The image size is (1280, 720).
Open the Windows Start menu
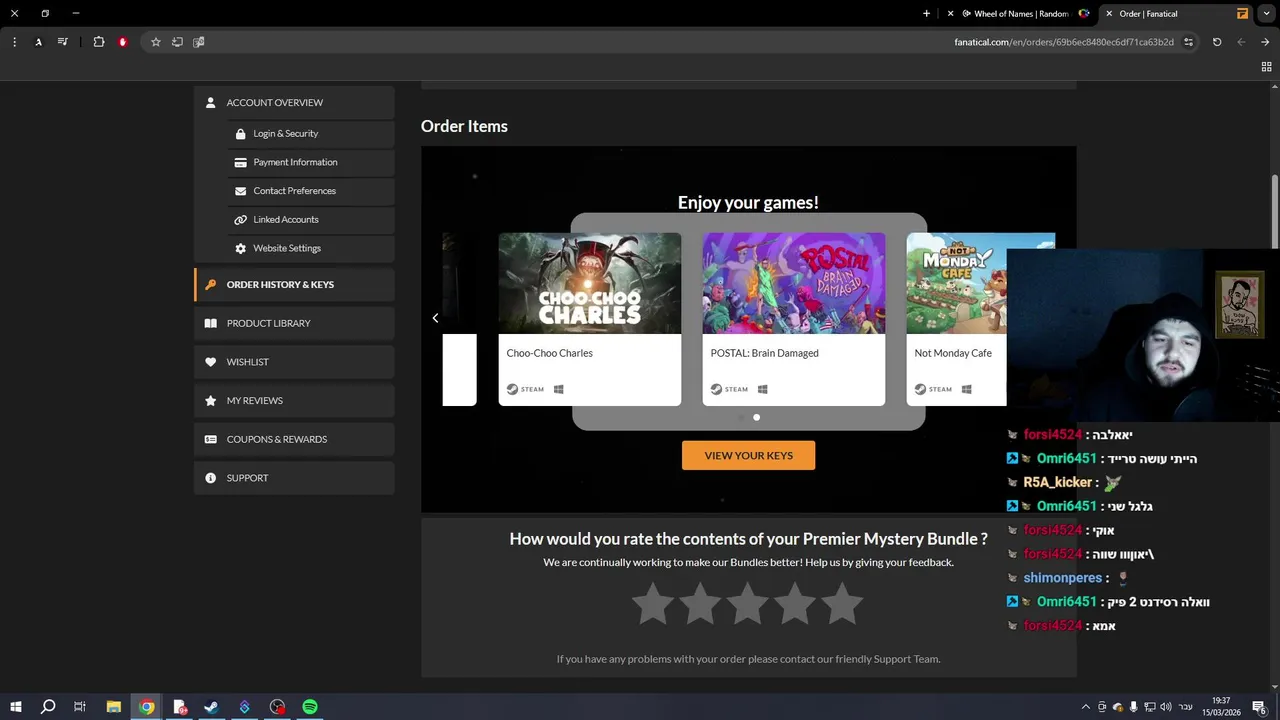point(16,707)
